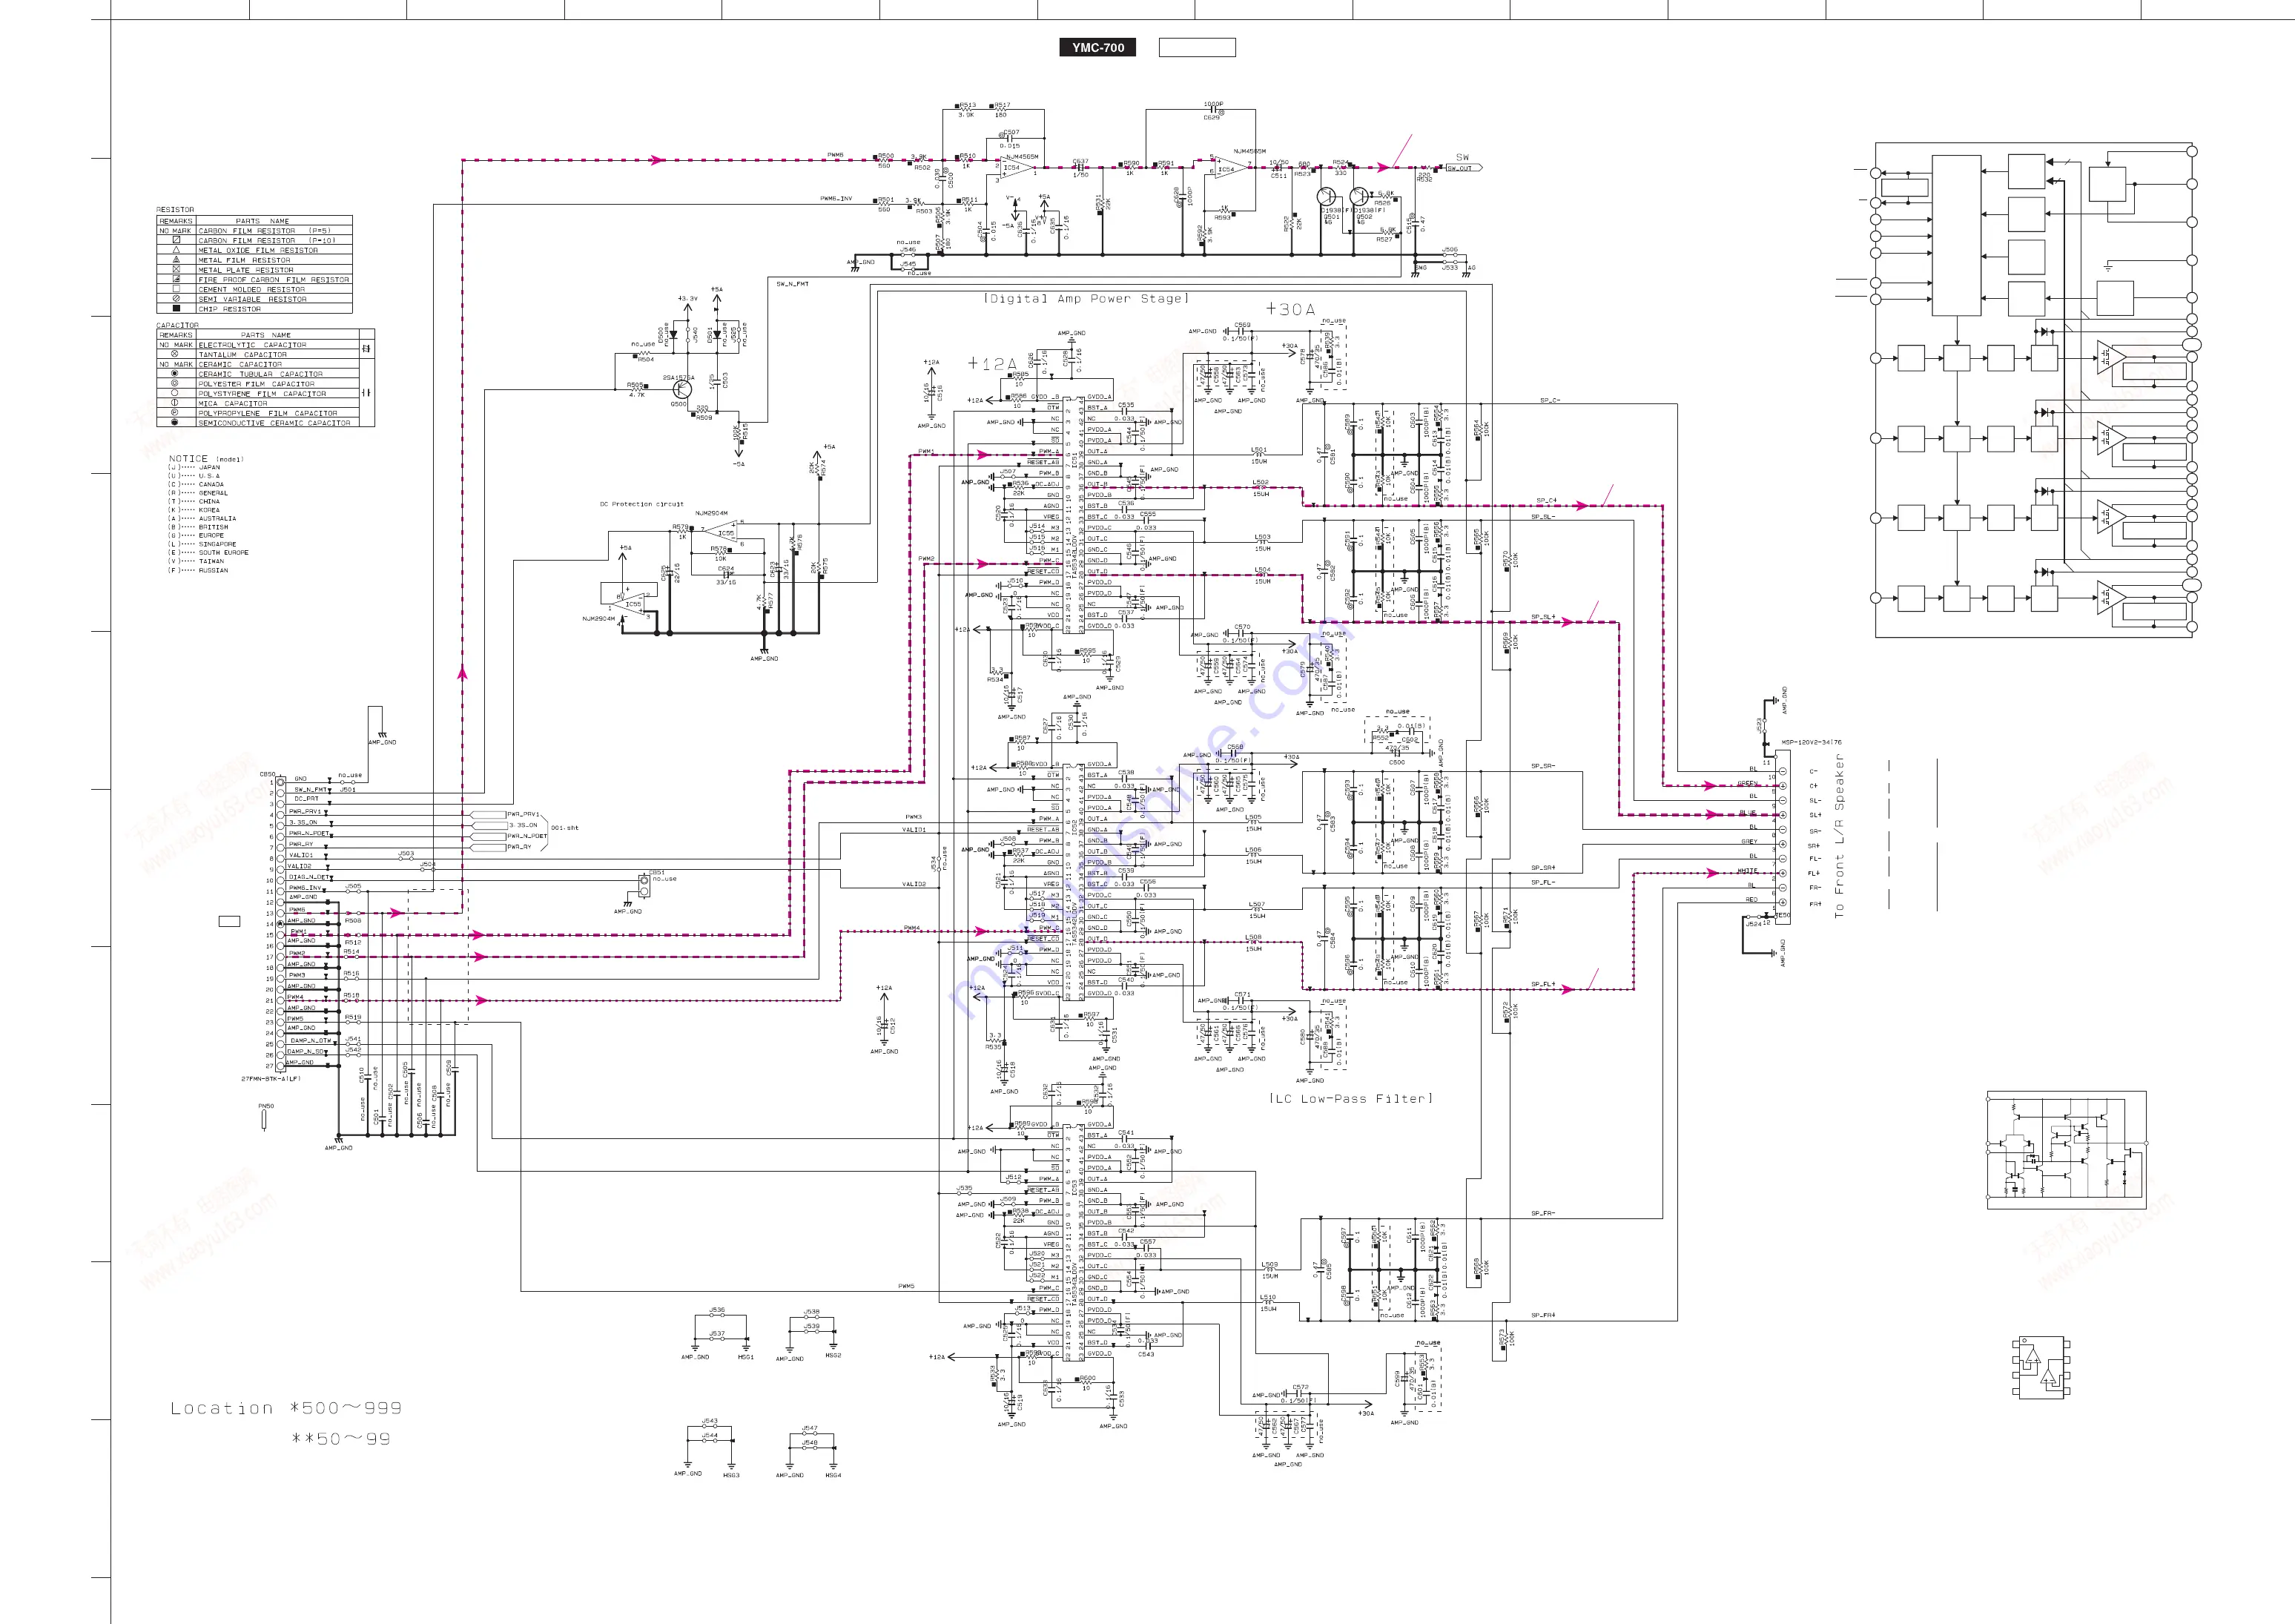
Task: Click the "NOTICE (model)" heading
Action: (206, 459)
